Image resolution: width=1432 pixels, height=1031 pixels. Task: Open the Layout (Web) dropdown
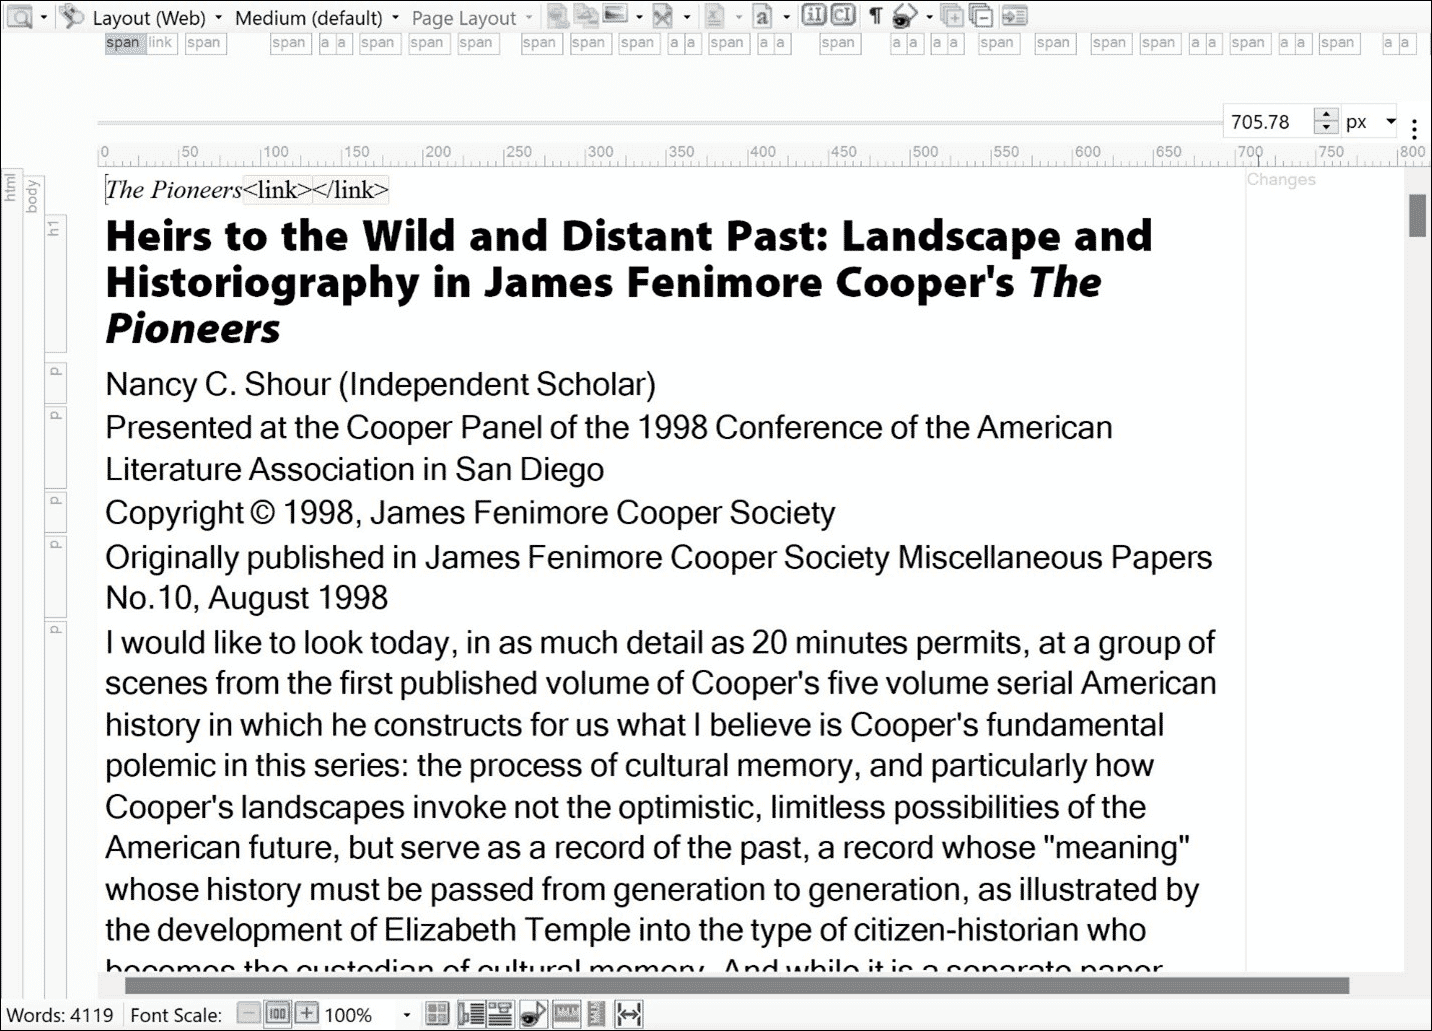coord(150,17)
